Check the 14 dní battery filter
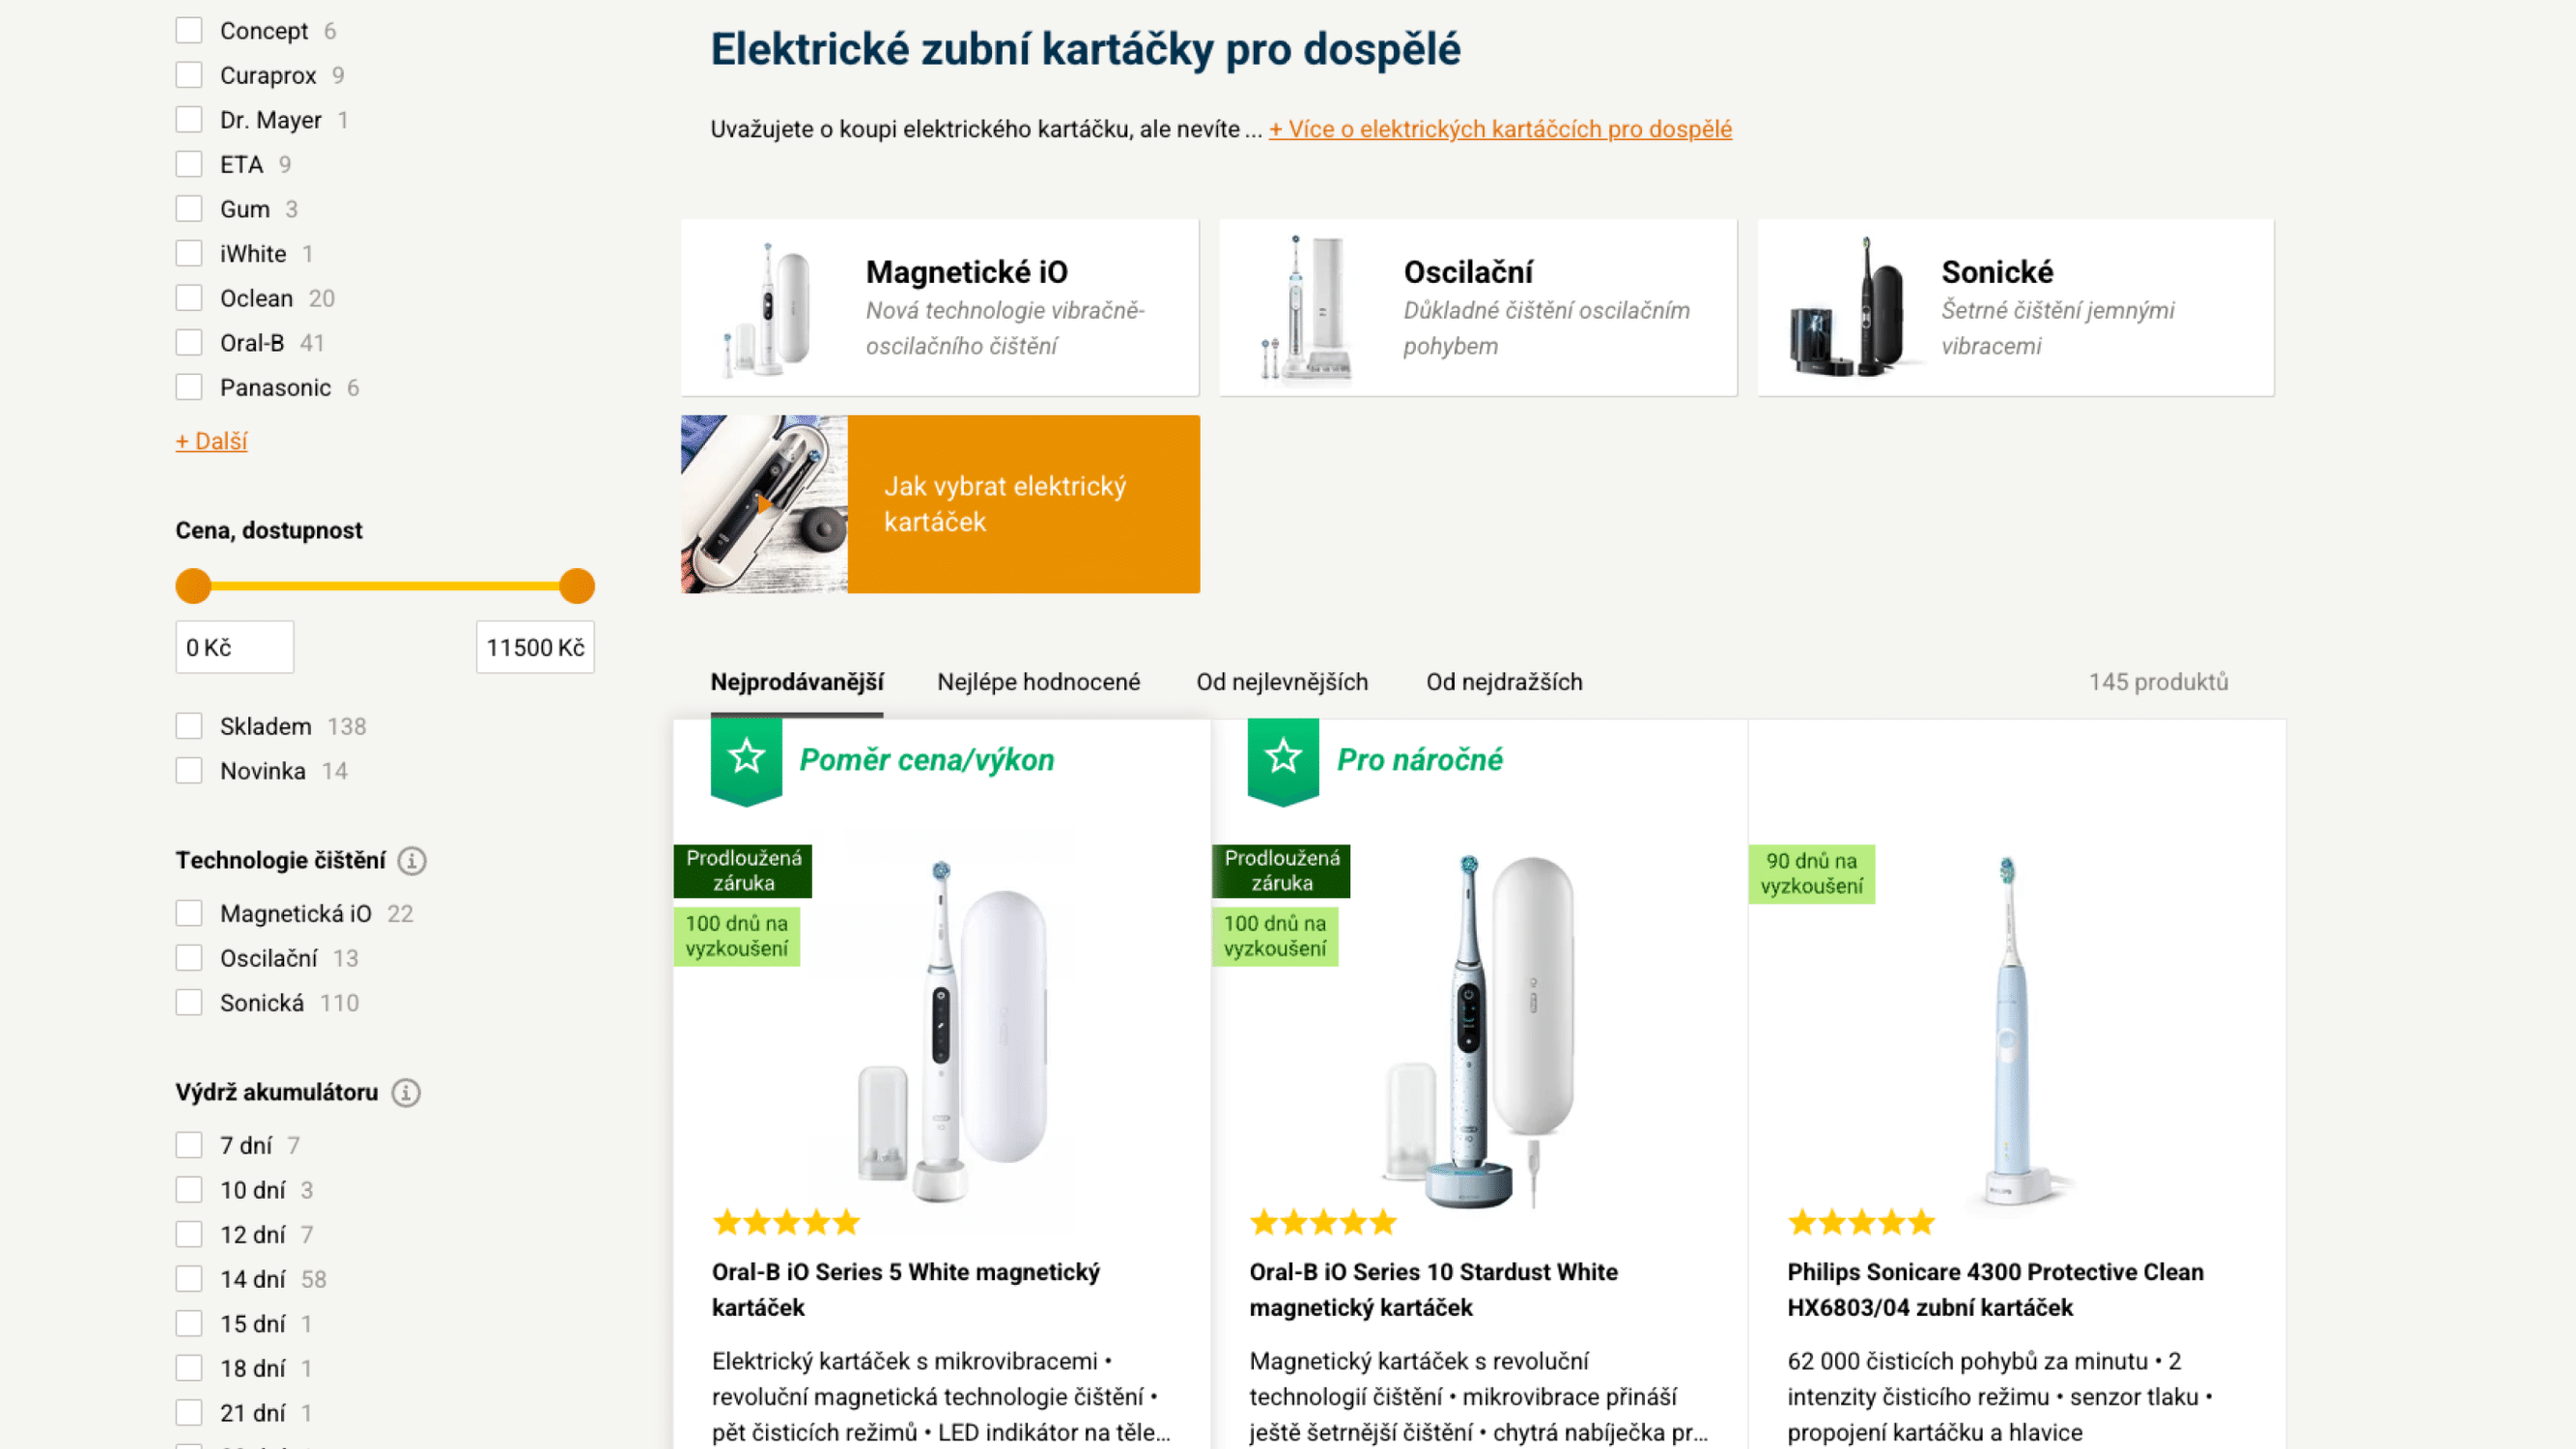Screen dimensions: 2576x1449 (x=189, y=1280)
